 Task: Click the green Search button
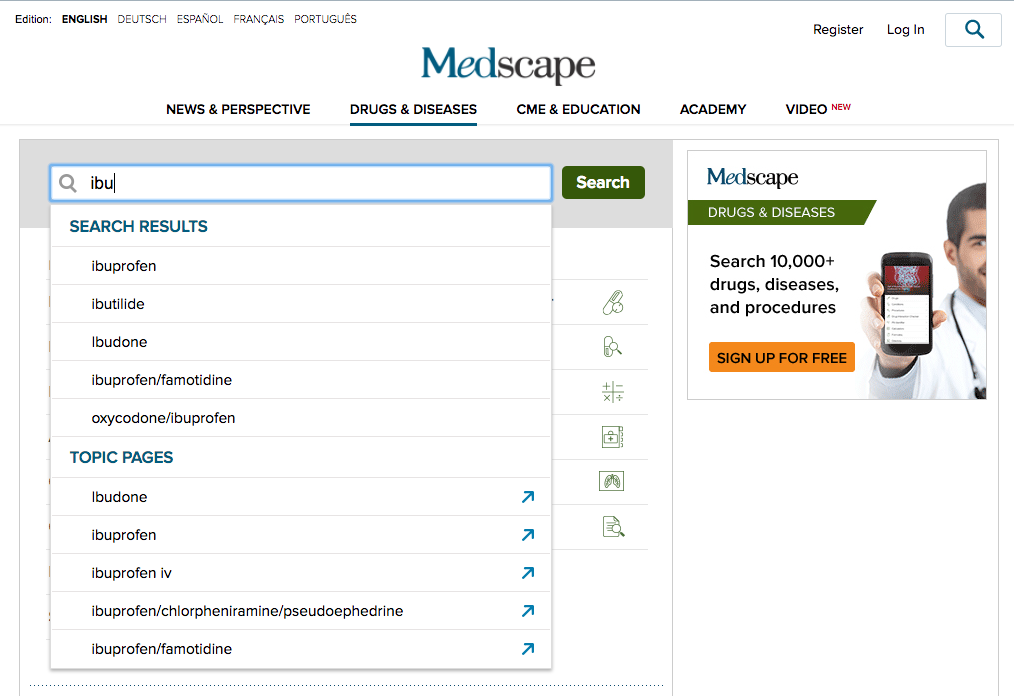click(x=603, y=182)
